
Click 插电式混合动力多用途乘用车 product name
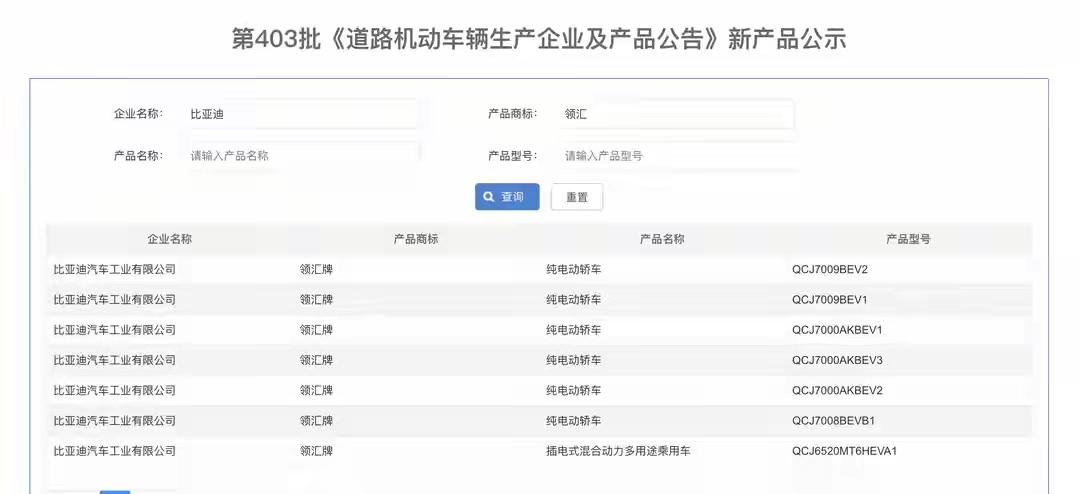coord(618,451)
